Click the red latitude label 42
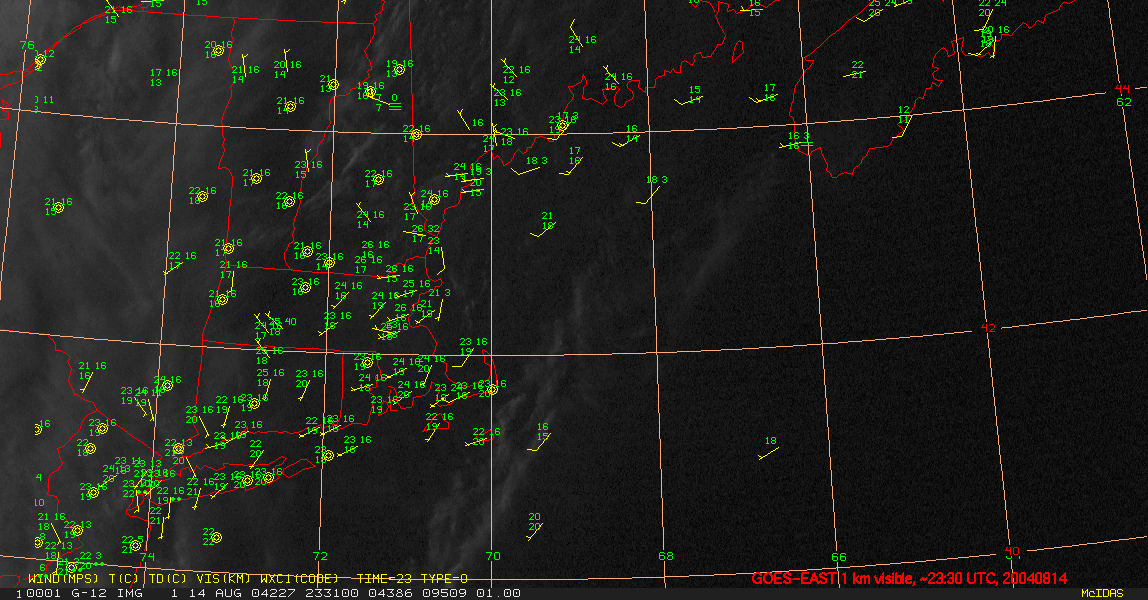1148x600 pixels. click(x=988, y=328)
